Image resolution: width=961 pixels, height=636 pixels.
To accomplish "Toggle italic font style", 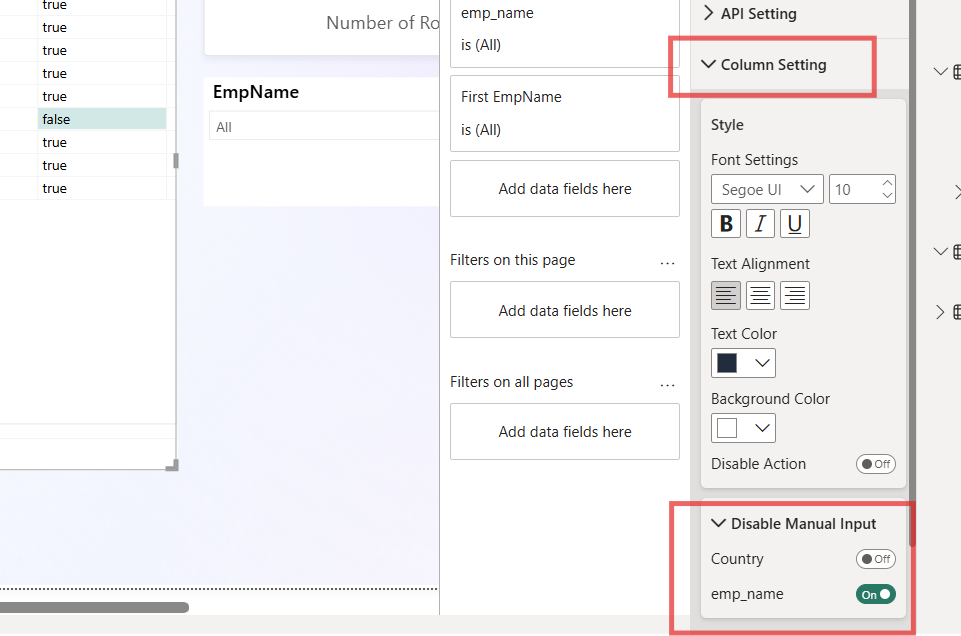I will 760,224.
